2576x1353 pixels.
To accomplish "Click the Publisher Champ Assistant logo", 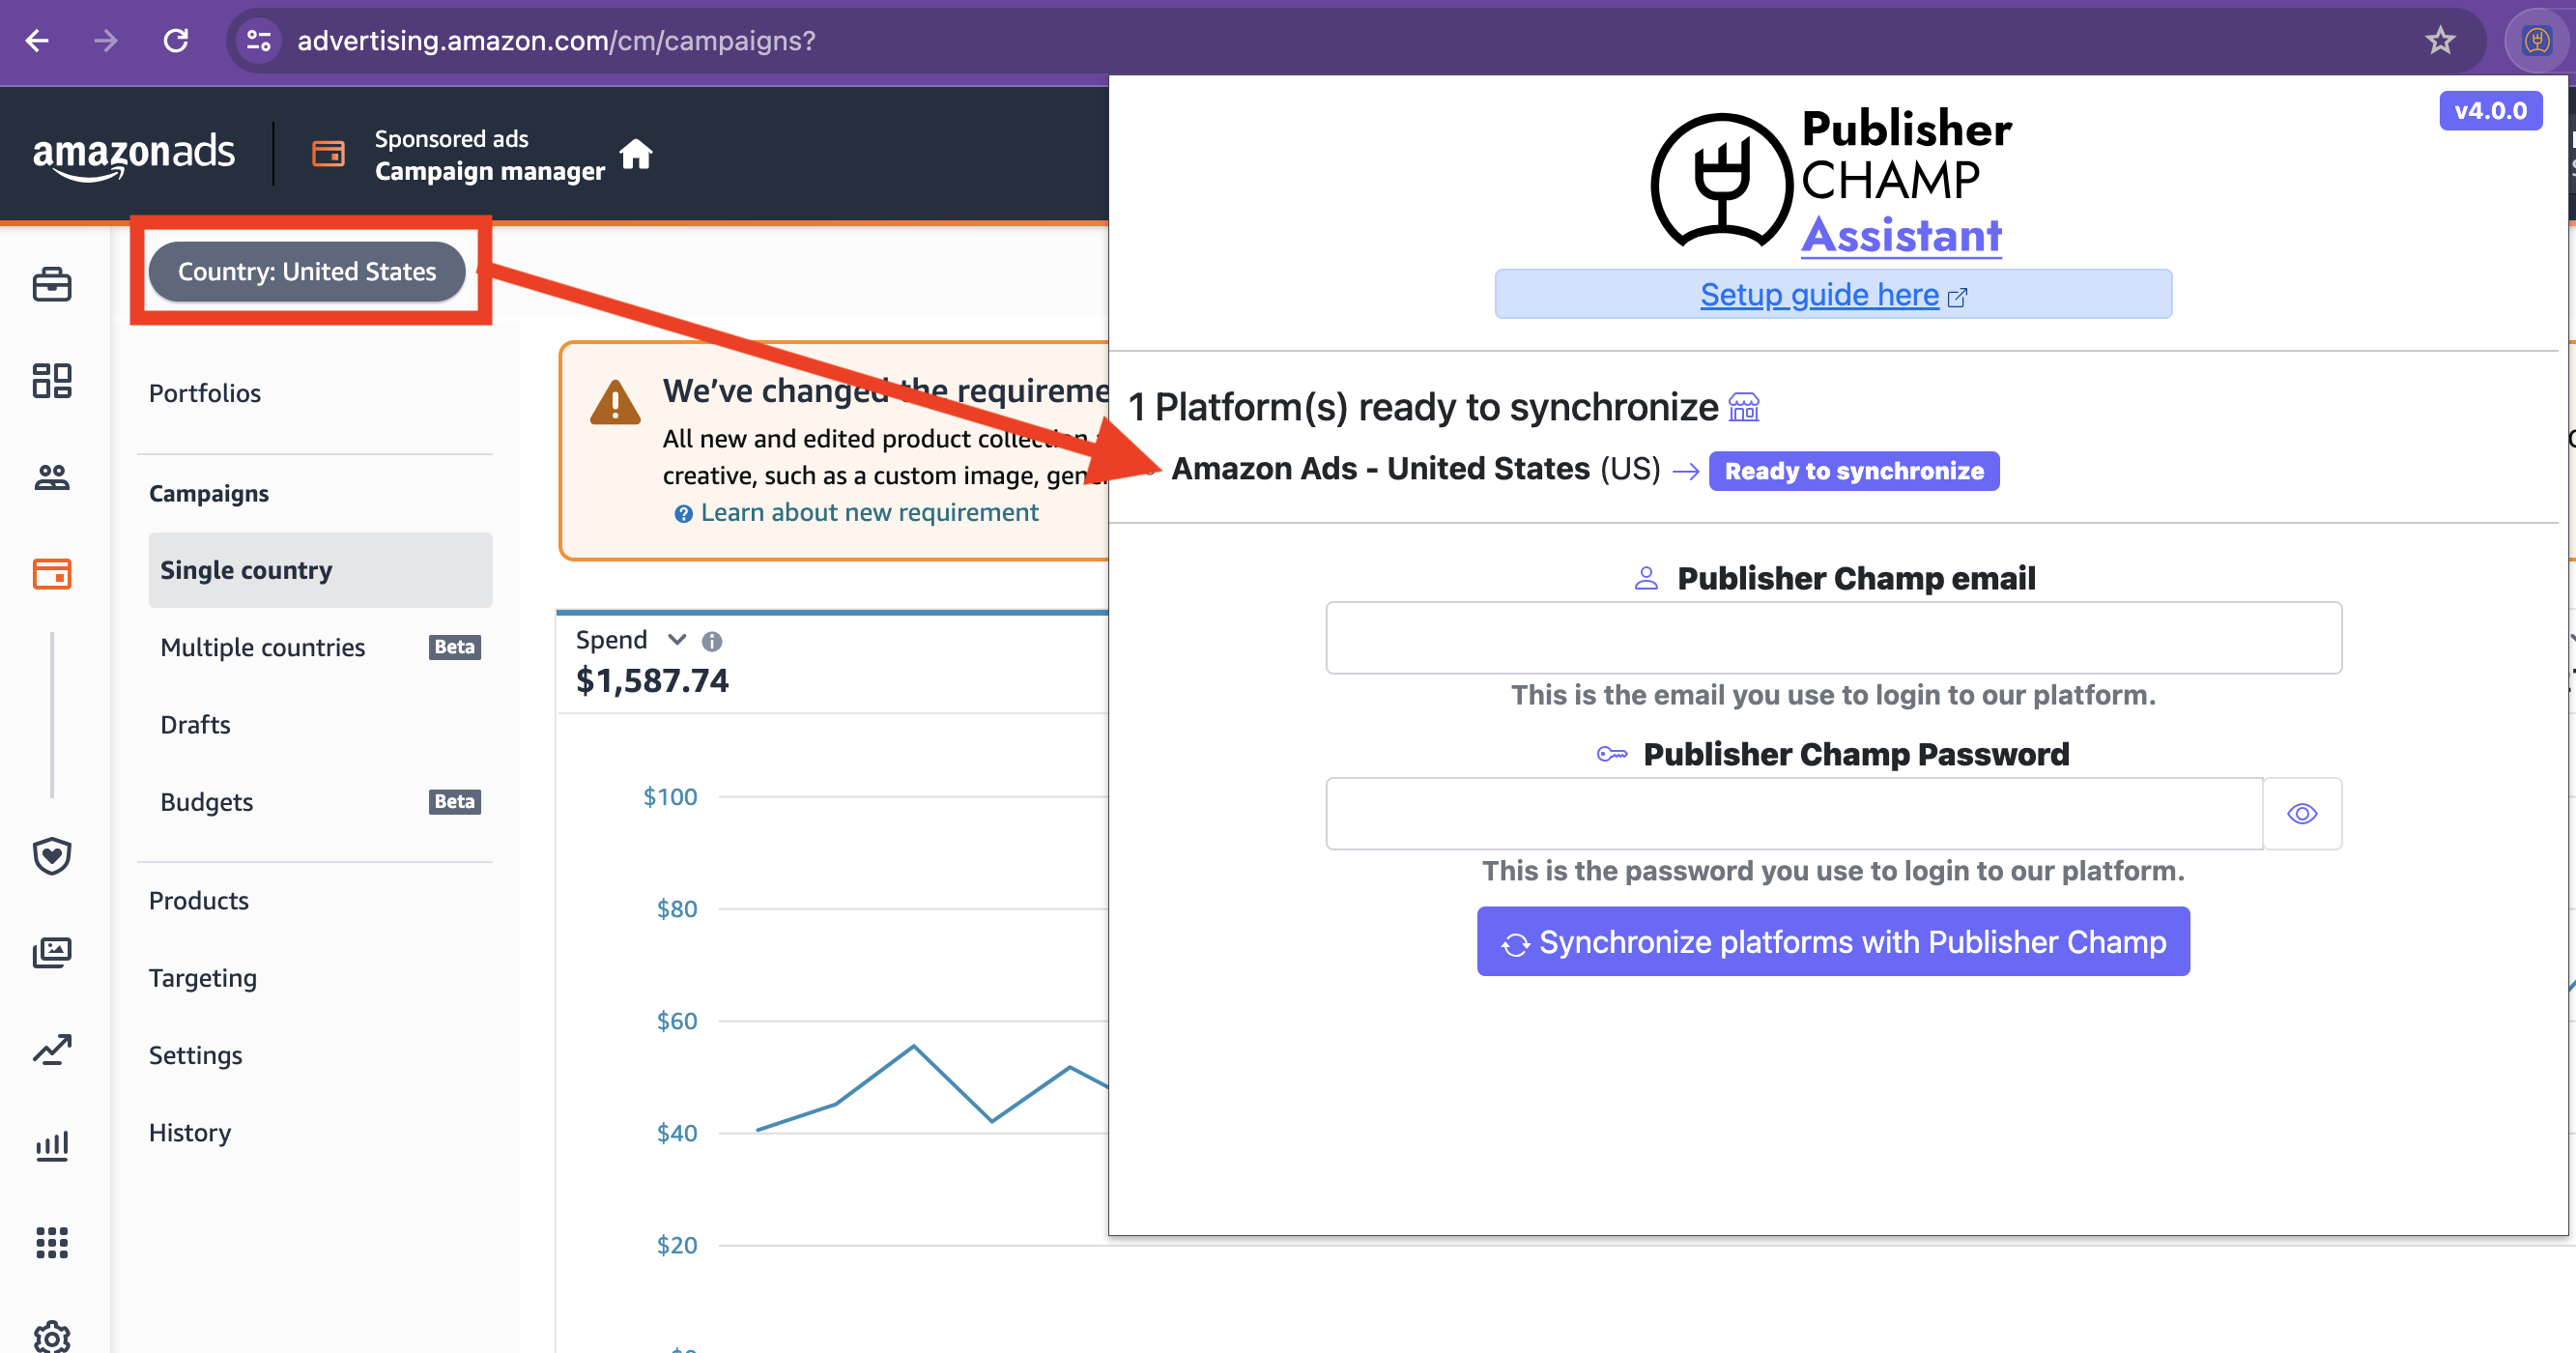I will point(1830,182).
